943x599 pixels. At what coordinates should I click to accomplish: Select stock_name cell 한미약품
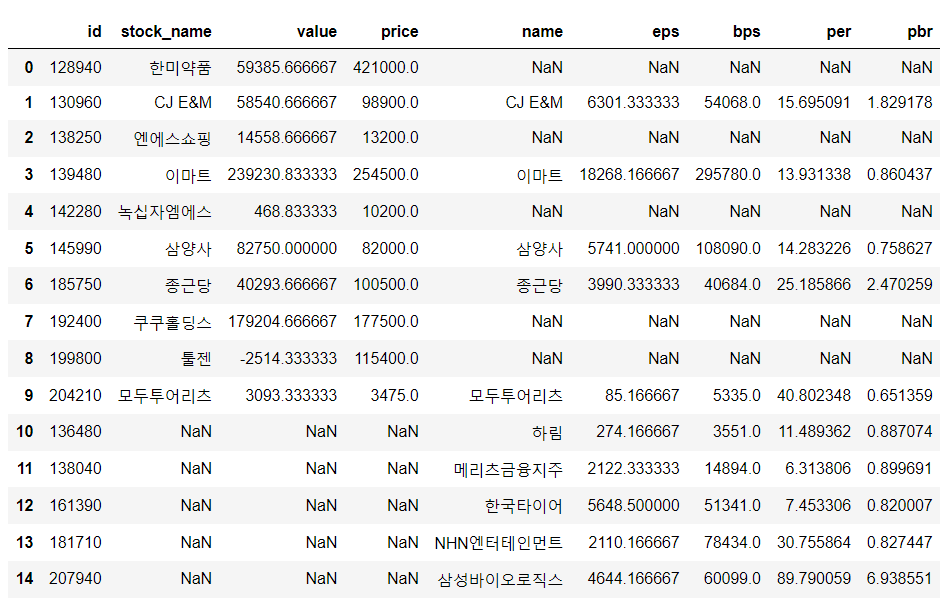[180, 67]
